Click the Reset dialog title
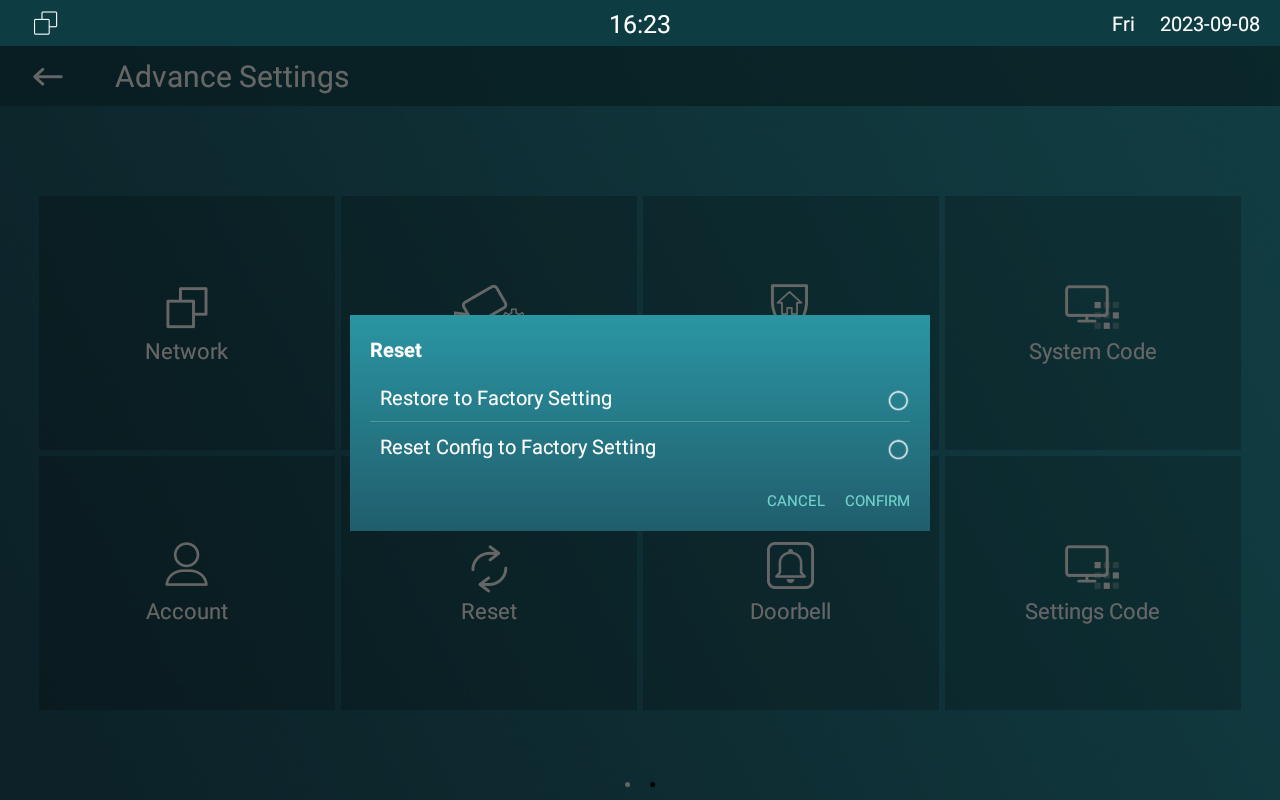 pos(396,350)
